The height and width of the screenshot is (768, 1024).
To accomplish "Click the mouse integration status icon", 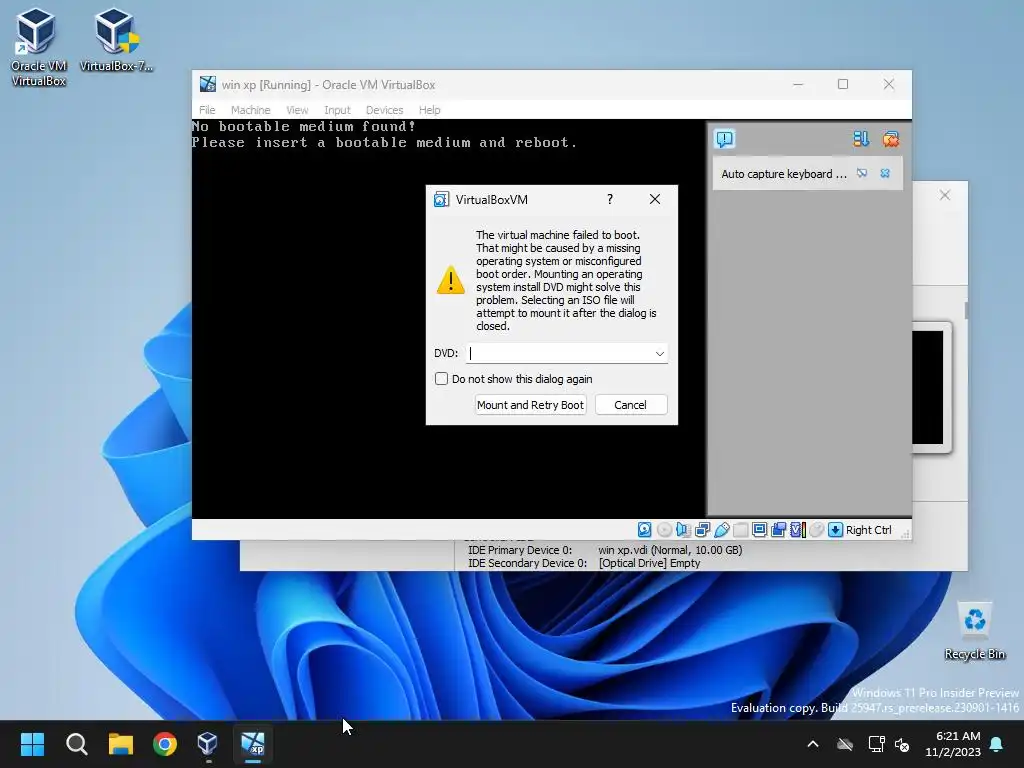I will 816,530.
